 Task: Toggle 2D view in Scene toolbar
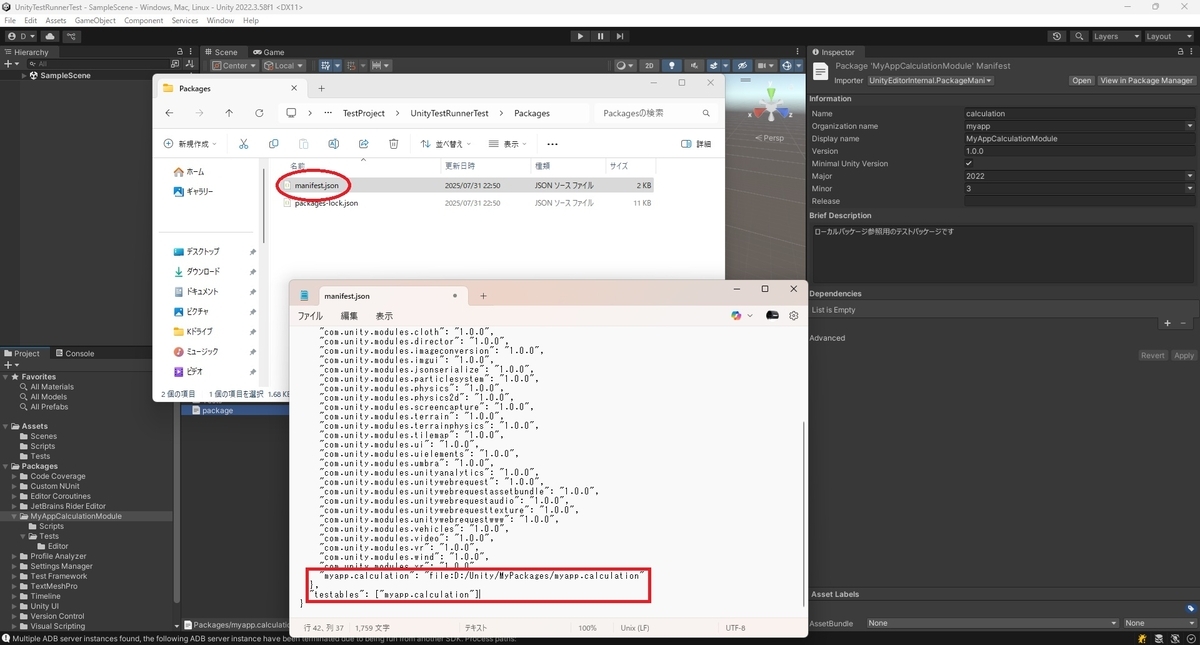pyautogui.click(x=649, y=66)
